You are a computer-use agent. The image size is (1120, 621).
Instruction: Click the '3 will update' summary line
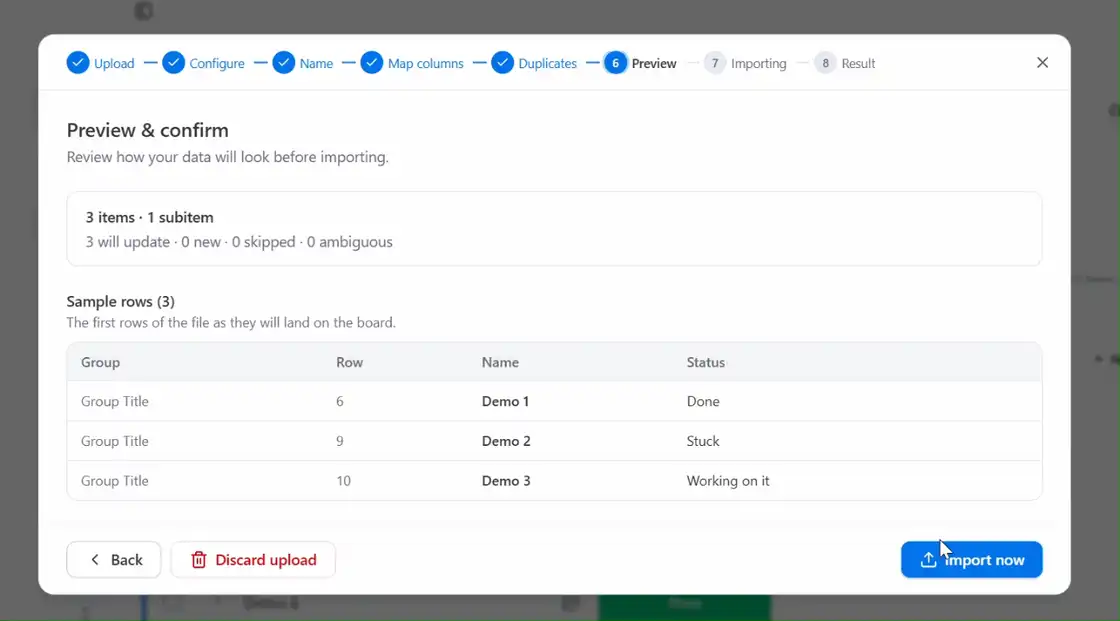click(x=239, y=242)
